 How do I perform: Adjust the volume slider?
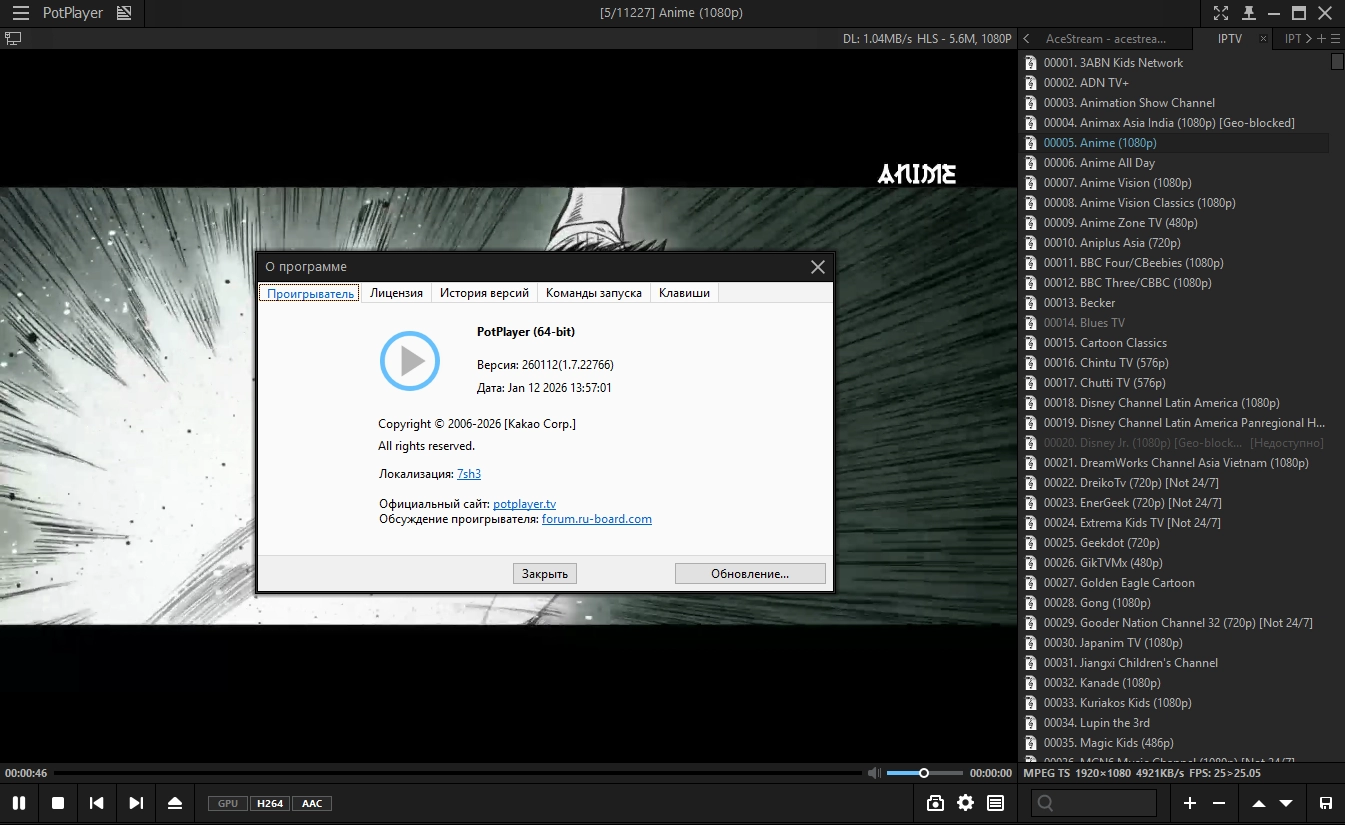924,773
